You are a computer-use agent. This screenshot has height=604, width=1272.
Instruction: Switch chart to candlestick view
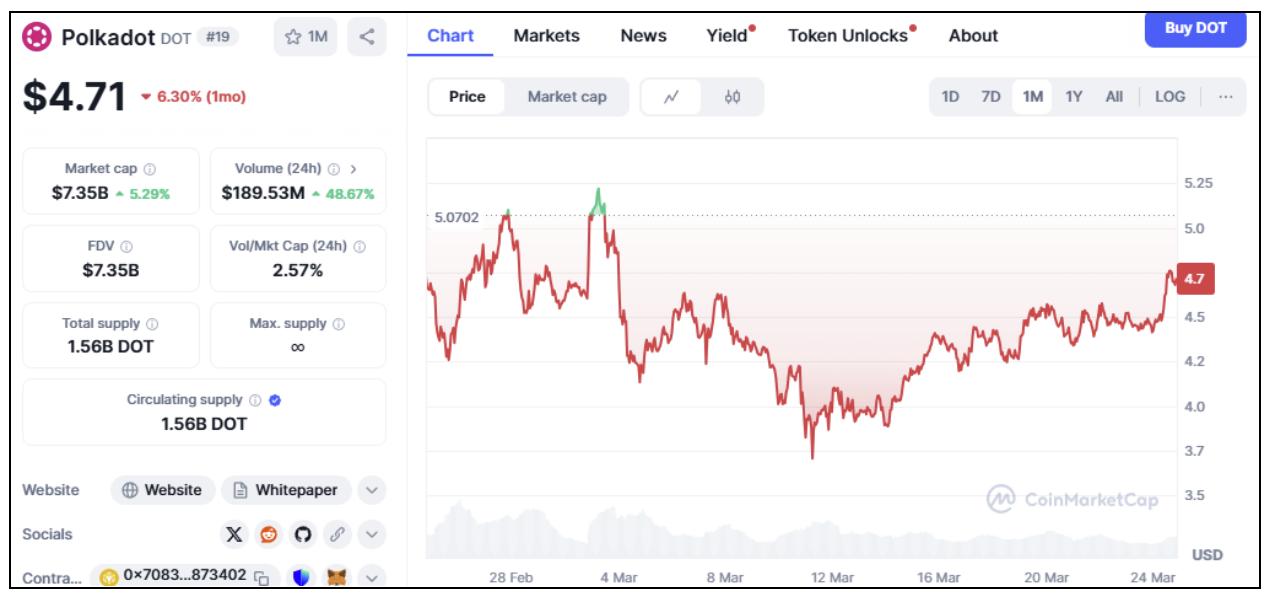pyautogui.click(x=732, y=97)
